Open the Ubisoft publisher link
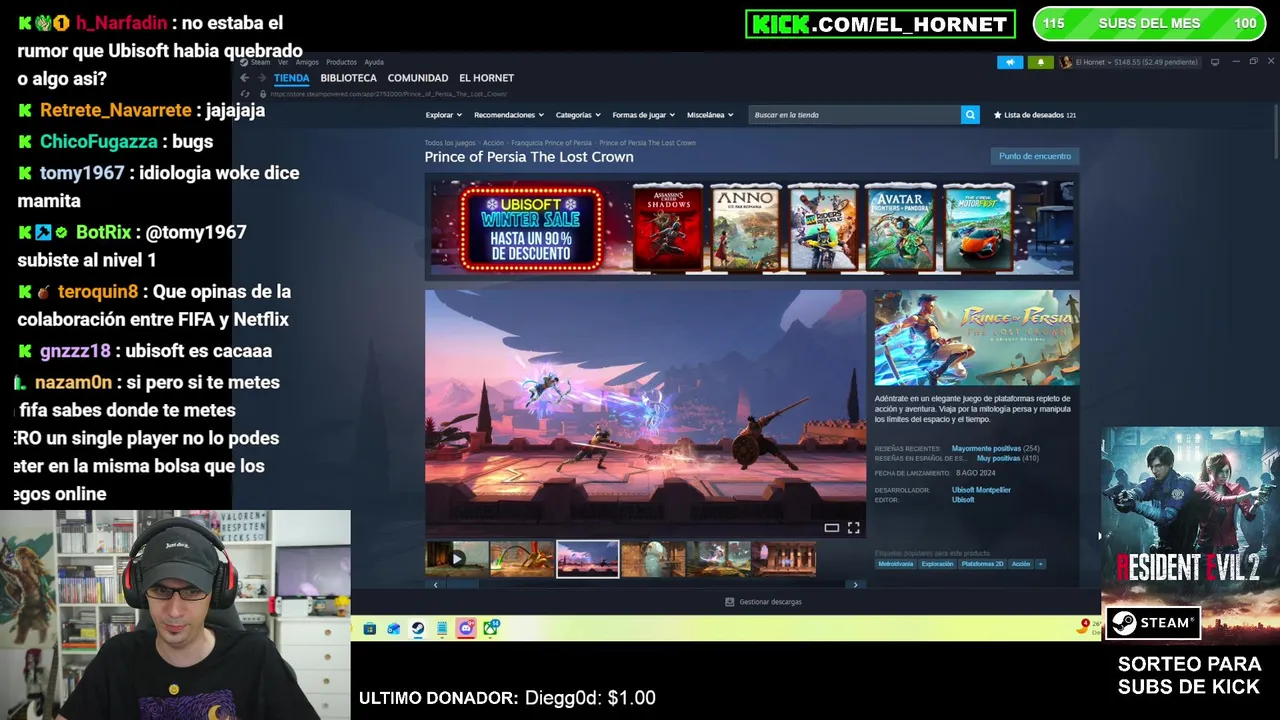The image size is (1280, 720). [963, 499]
